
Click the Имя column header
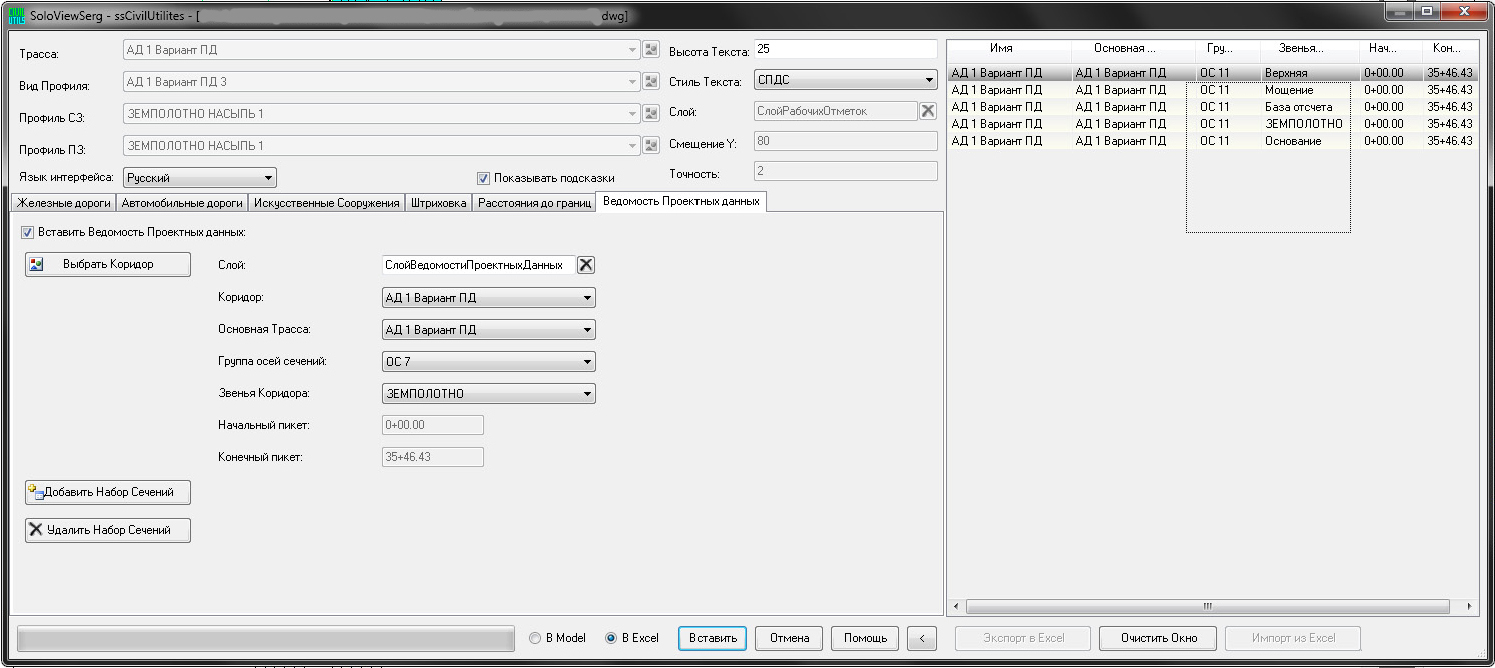click(1009, 48)
